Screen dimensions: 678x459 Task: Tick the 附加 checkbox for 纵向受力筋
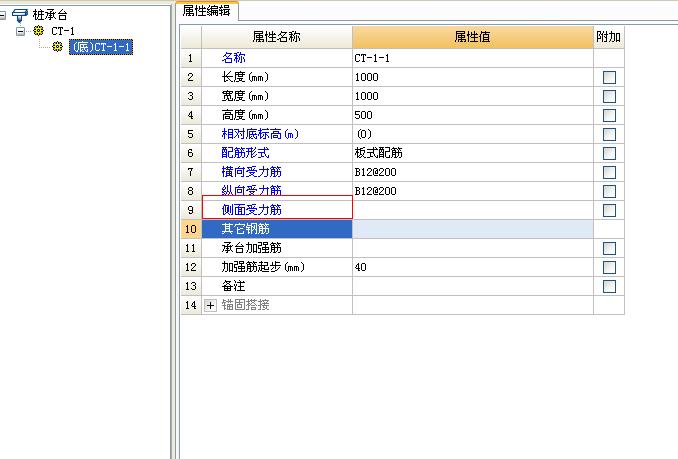tap(609, 191)
